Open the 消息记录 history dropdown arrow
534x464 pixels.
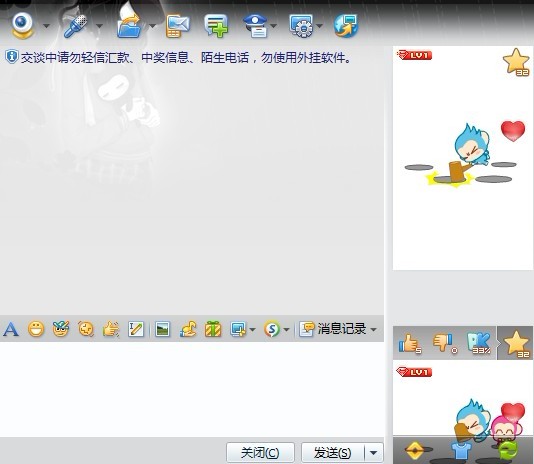[374, 329]
